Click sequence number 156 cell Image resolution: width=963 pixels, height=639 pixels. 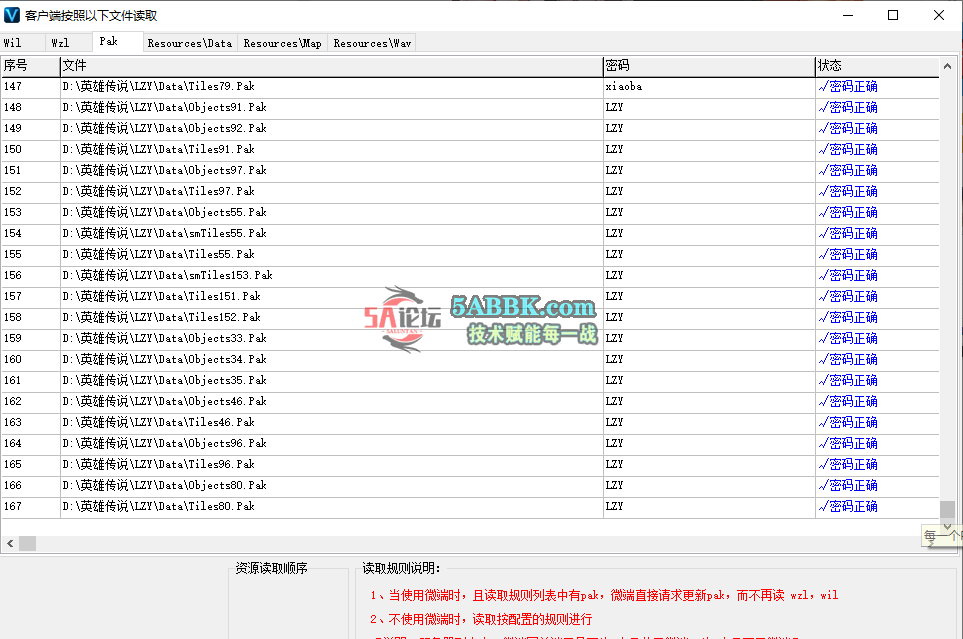click(x=30, y=275)
